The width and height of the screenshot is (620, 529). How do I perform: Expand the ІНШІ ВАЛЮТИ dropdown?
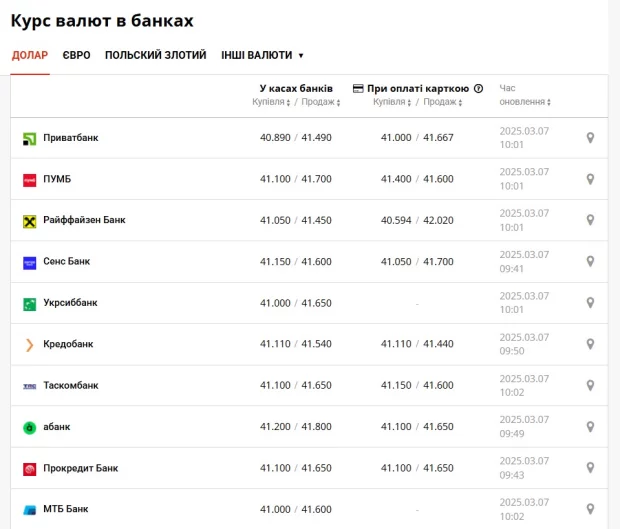point(263,56)
